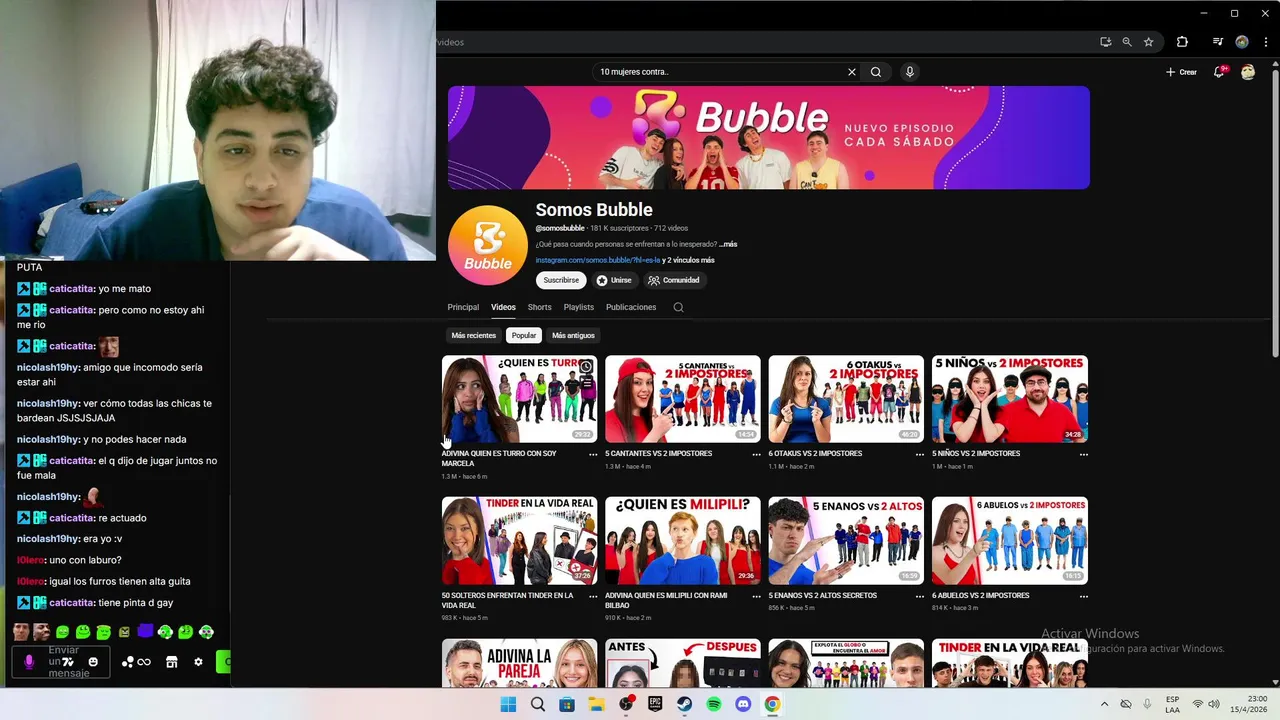Image resolution: width=1280 pixels, height=720 pixels.
Task: Bookmark this page with the star icon
Action: click(1149, 42)
